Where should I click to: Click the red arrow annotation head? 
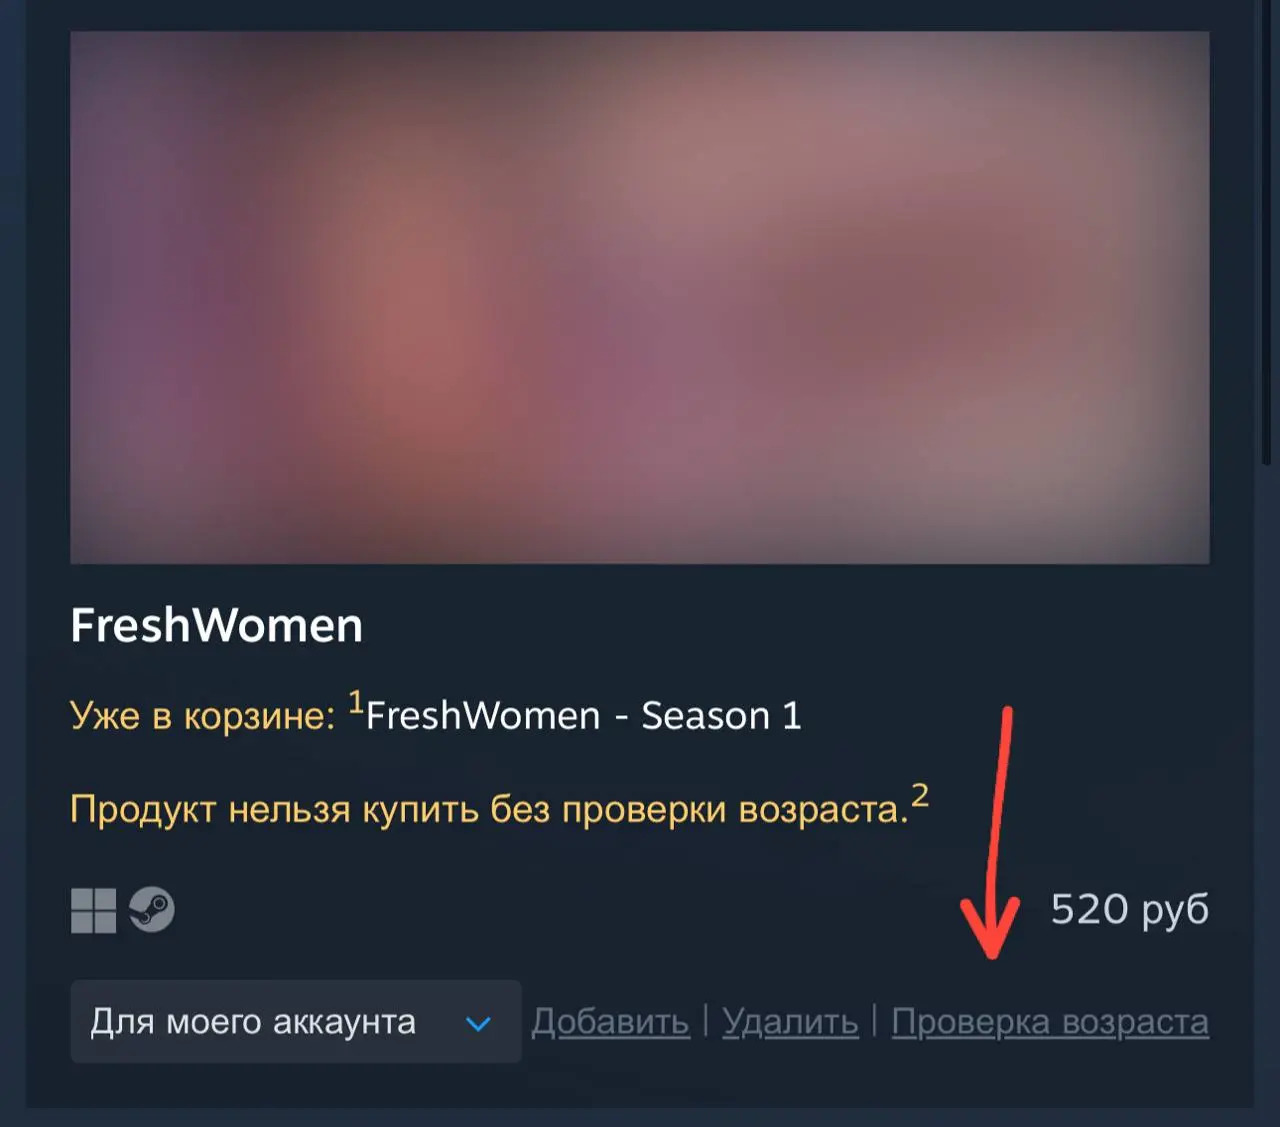(990, 925)
